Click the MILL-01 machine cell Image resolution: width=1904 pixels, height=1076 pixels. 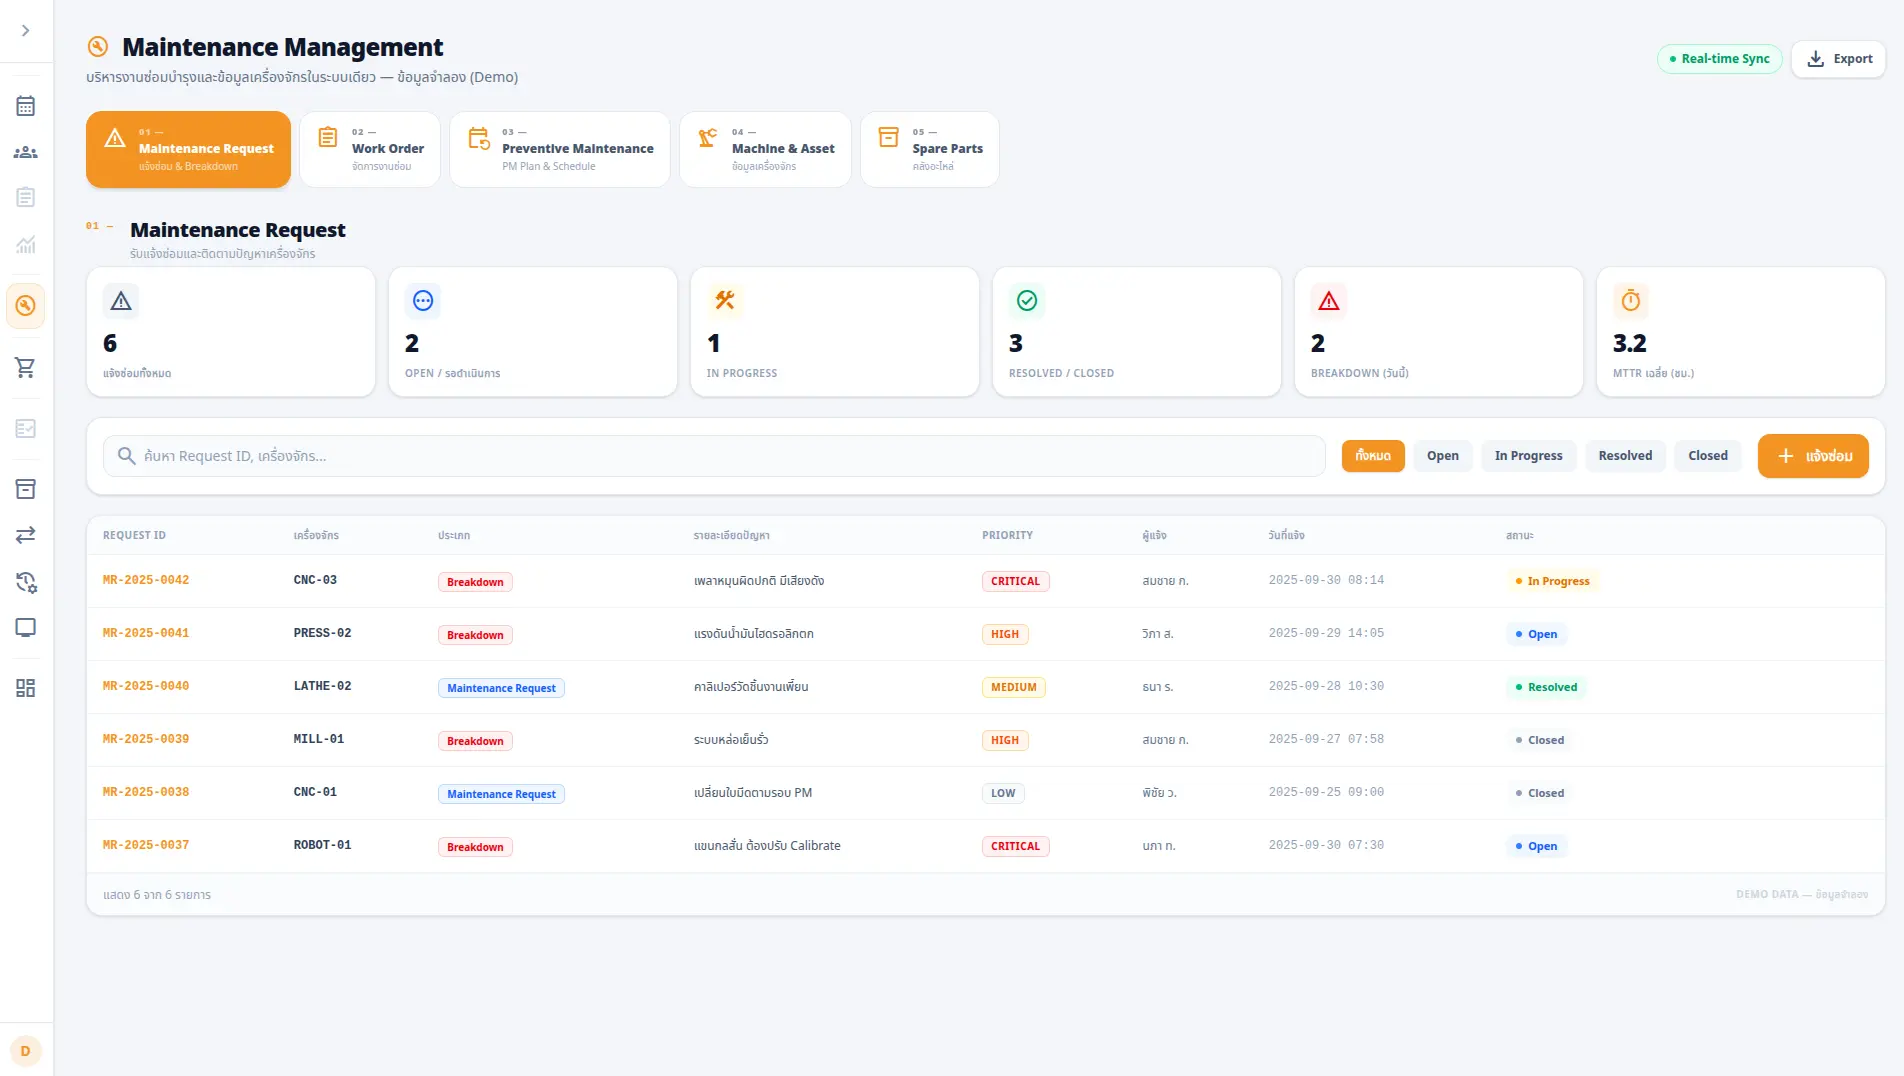318,739
